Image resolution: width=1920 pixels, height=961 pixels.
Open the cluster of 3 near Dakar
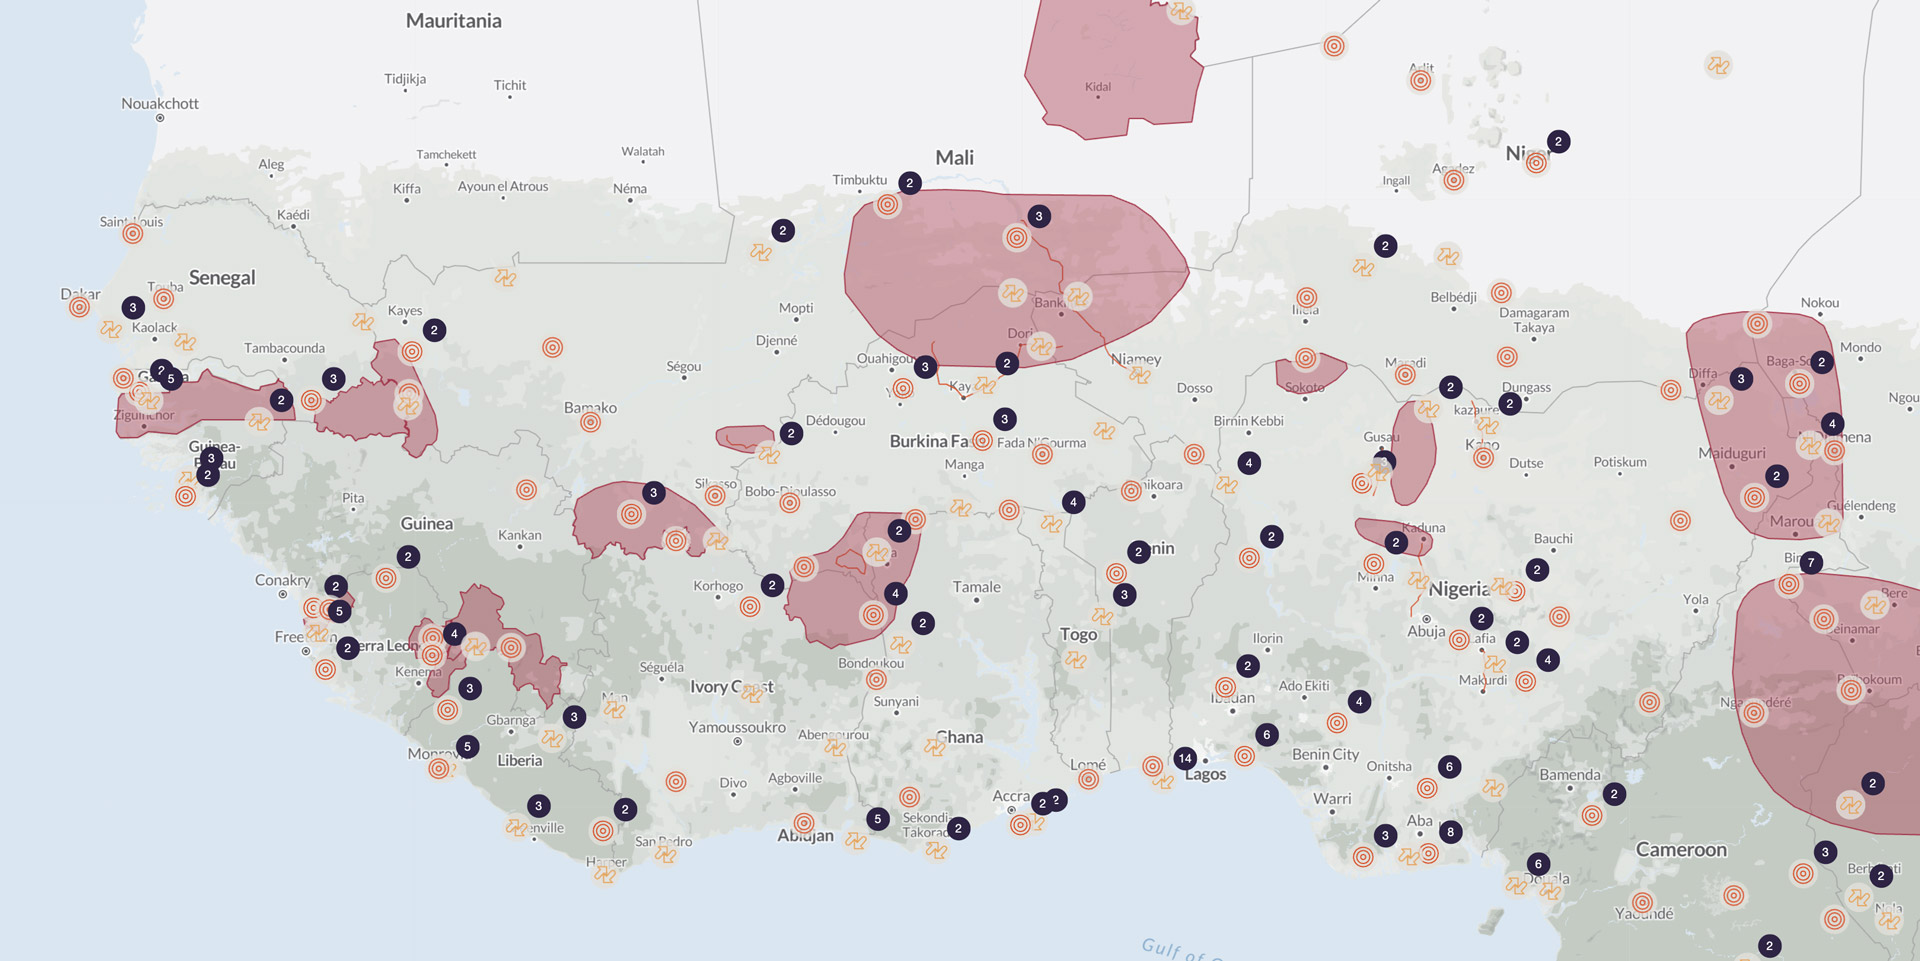pos(133,308)
